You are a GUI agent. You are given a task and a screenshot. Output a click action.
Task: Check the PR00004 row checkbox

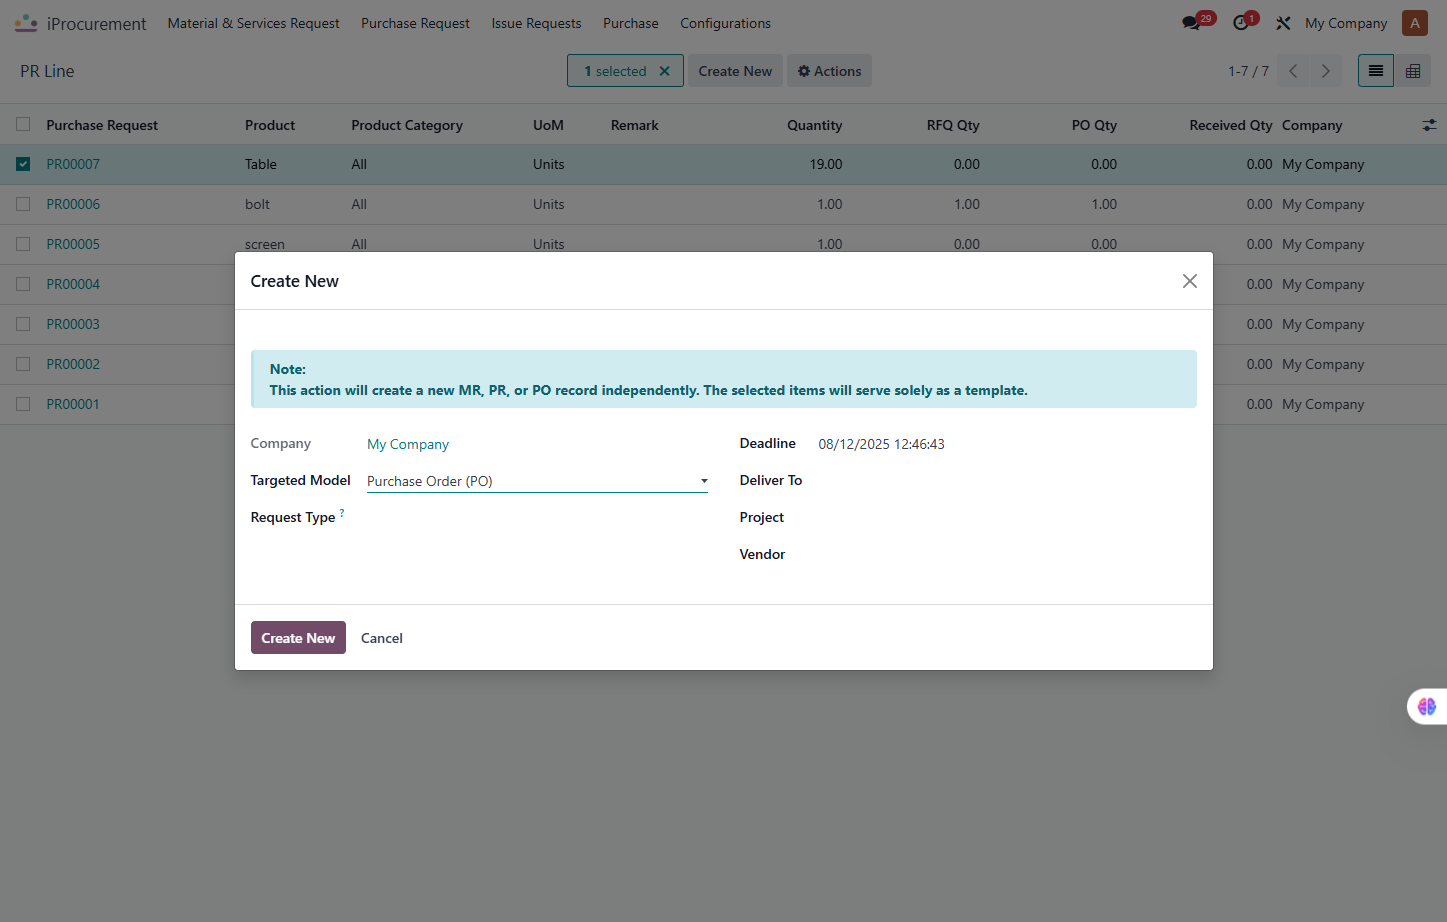coord(23,284)
